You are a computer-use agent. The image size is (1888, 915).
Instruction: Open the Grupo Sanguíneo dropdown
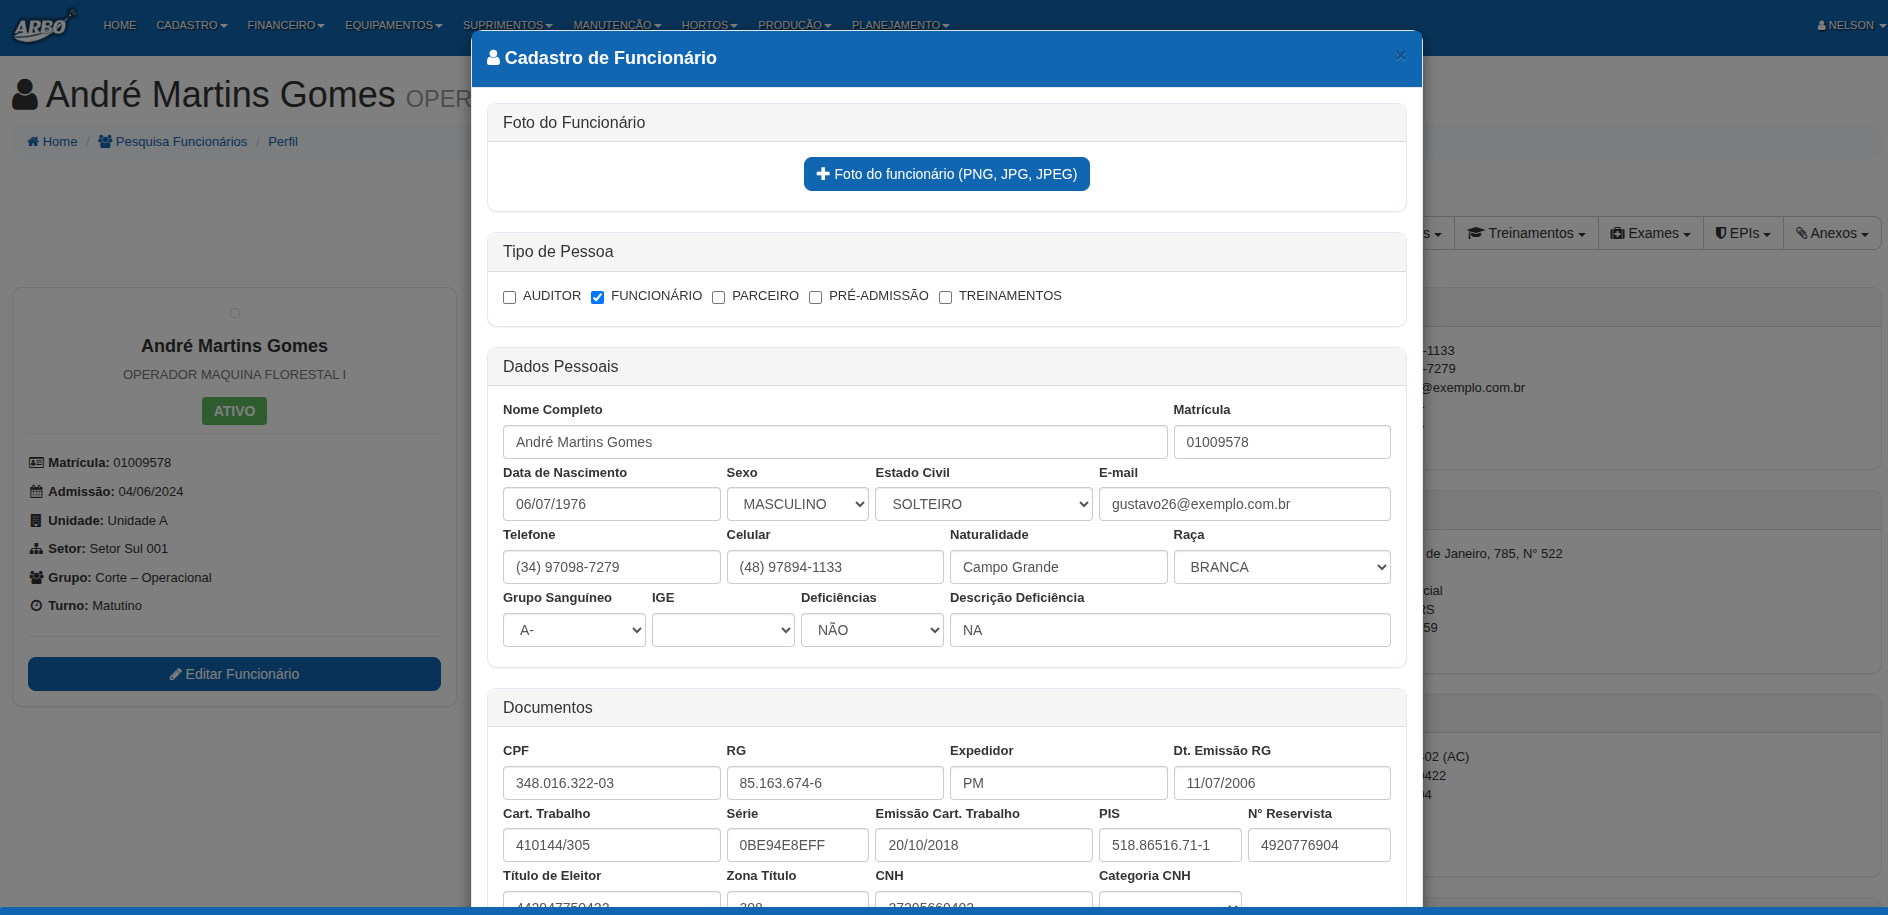click(574, 630)
